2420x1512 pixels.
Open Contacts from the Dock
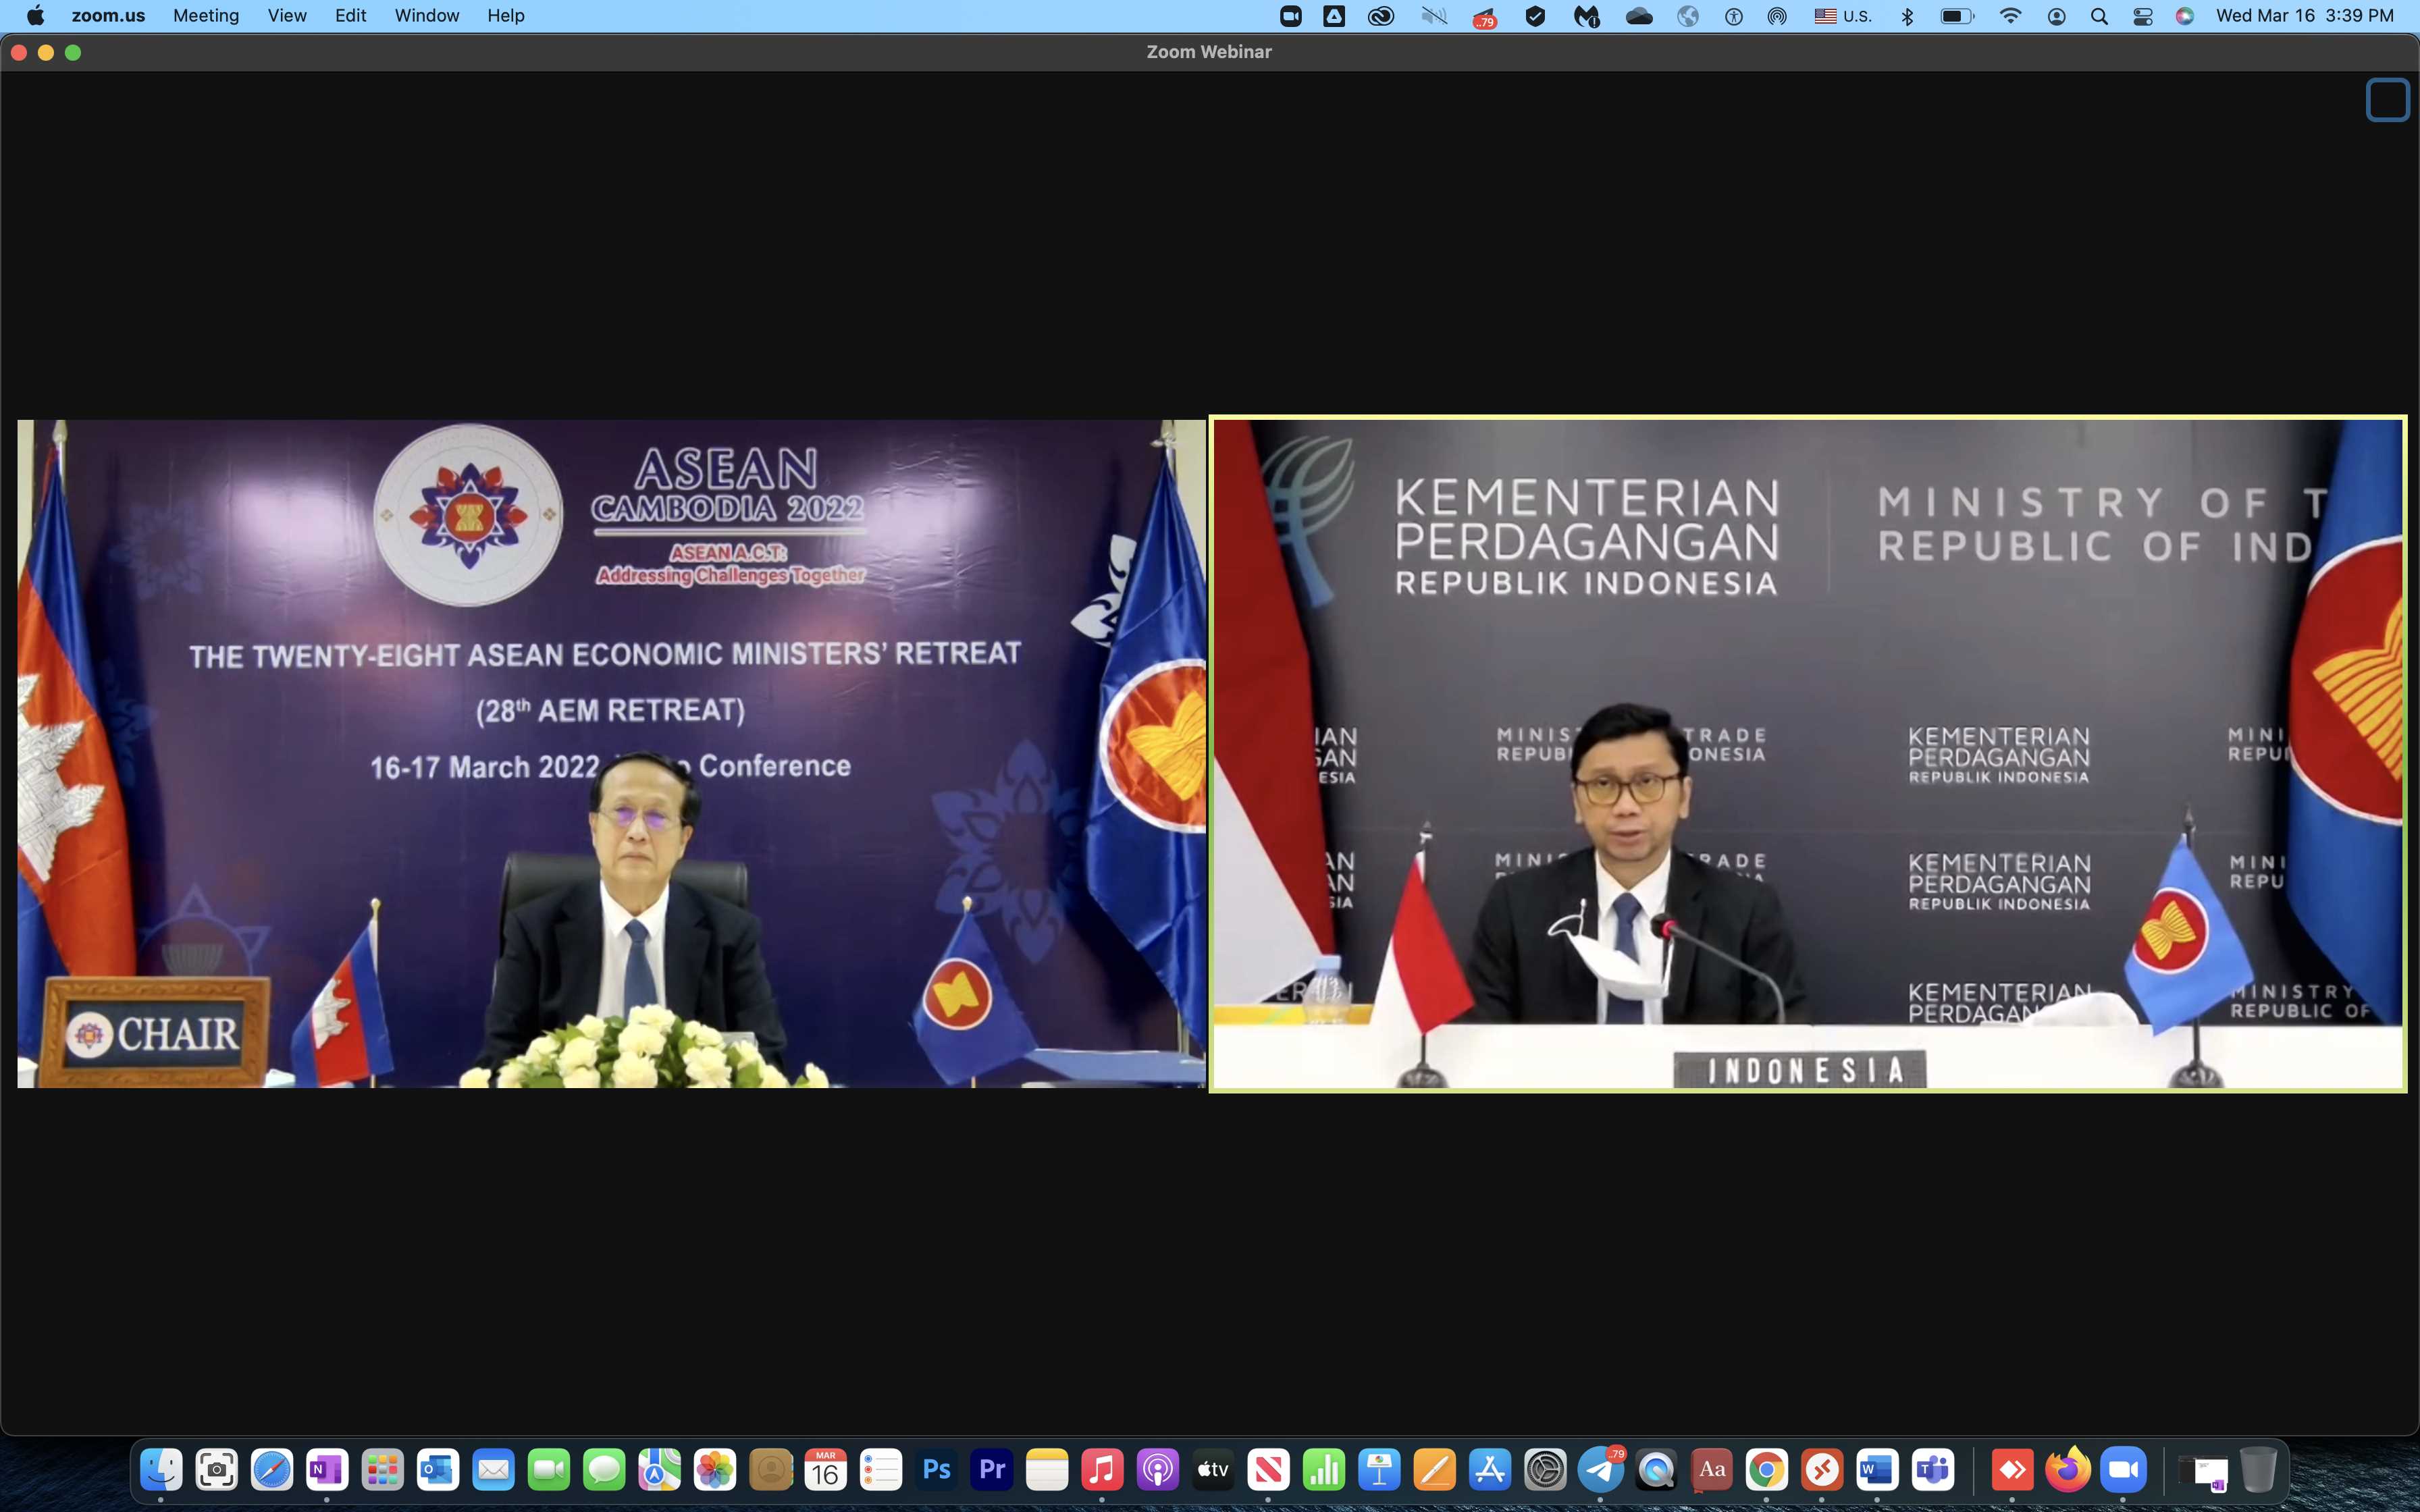pos(771,1469)
